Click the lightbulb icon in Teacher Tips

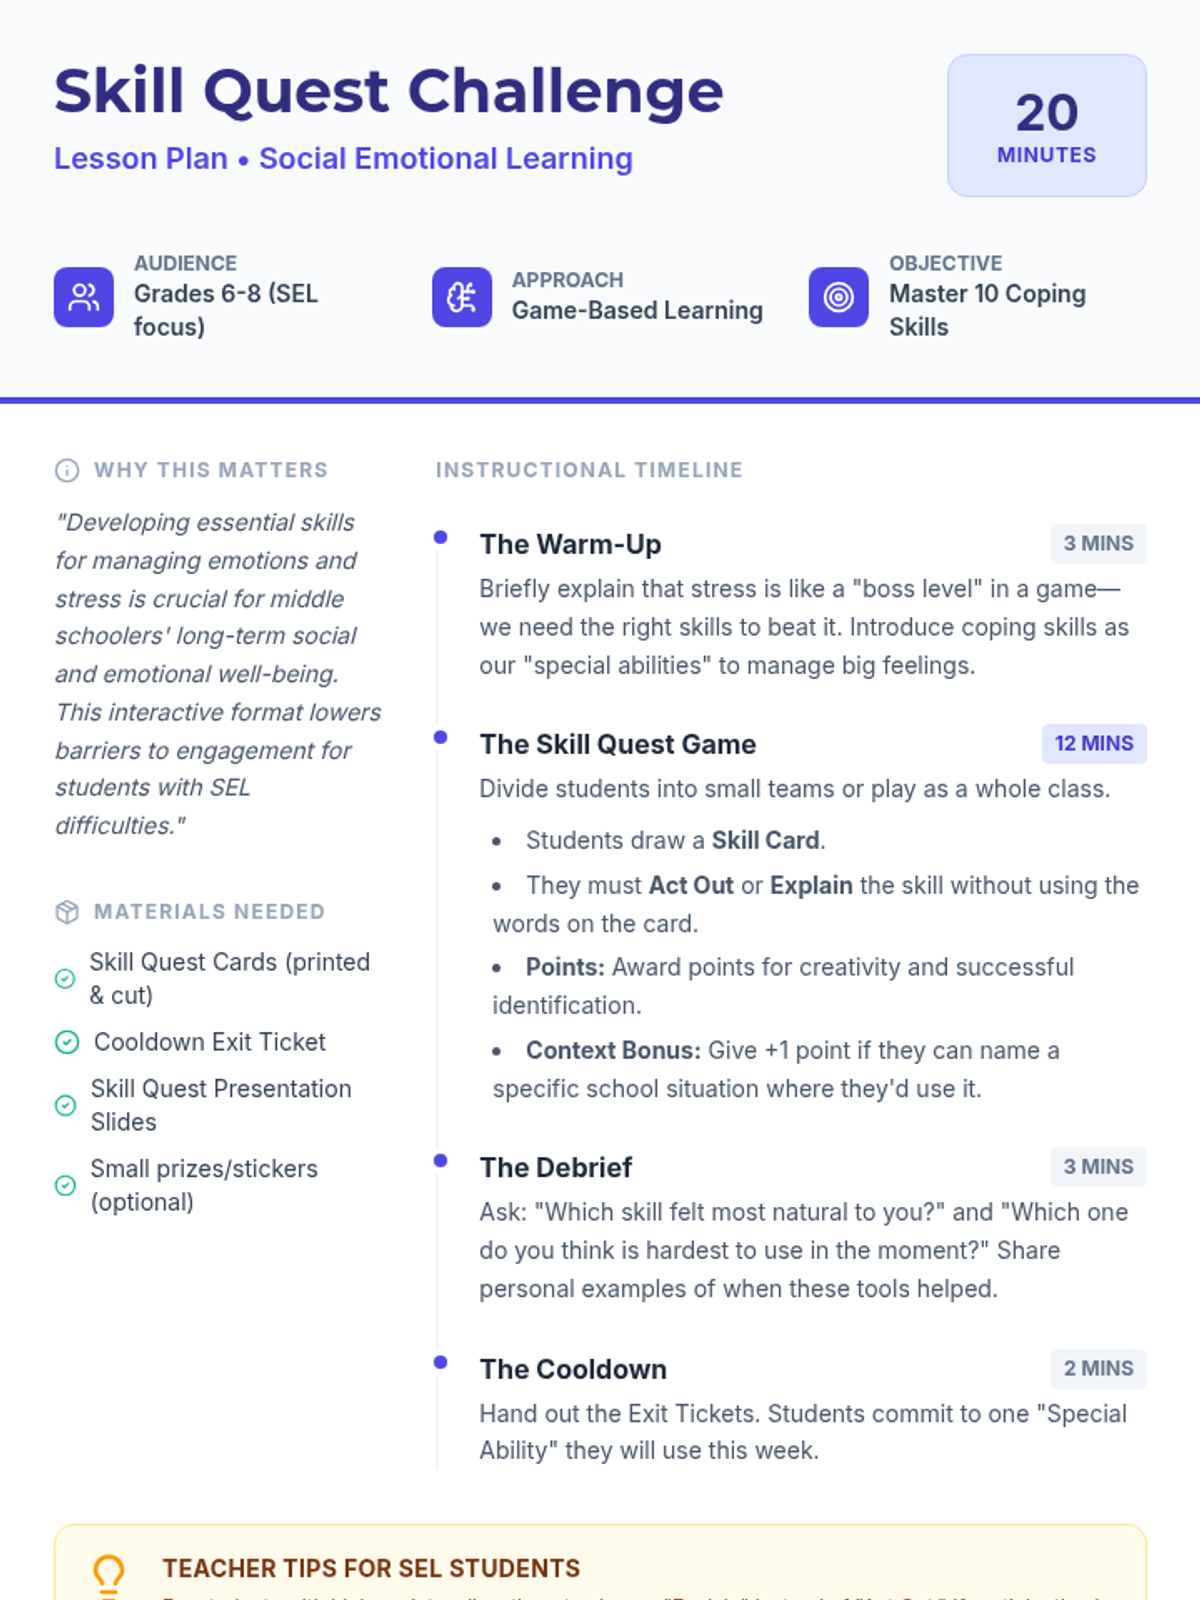[108, 1574]
